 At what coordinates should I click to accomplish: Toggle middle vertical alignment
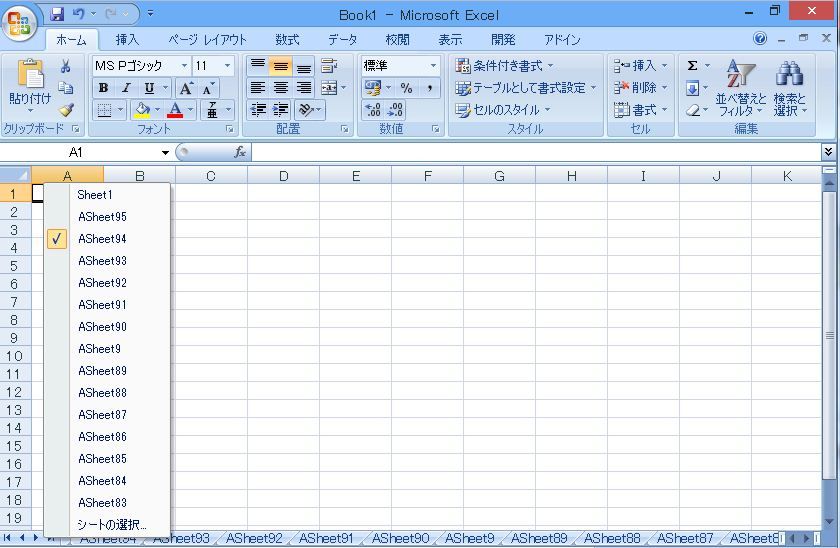tap(281, 66)
